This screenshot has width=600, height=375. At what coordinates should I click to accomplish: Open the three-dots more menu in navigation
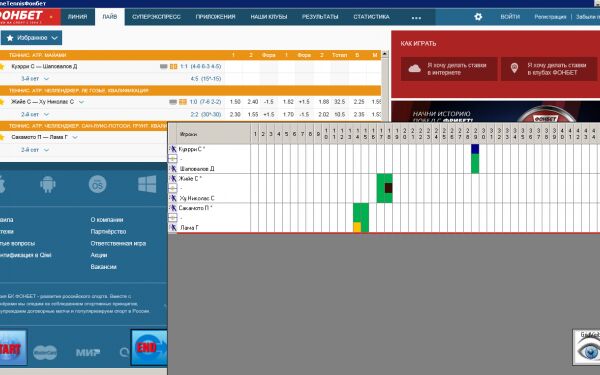coord(416,18)
